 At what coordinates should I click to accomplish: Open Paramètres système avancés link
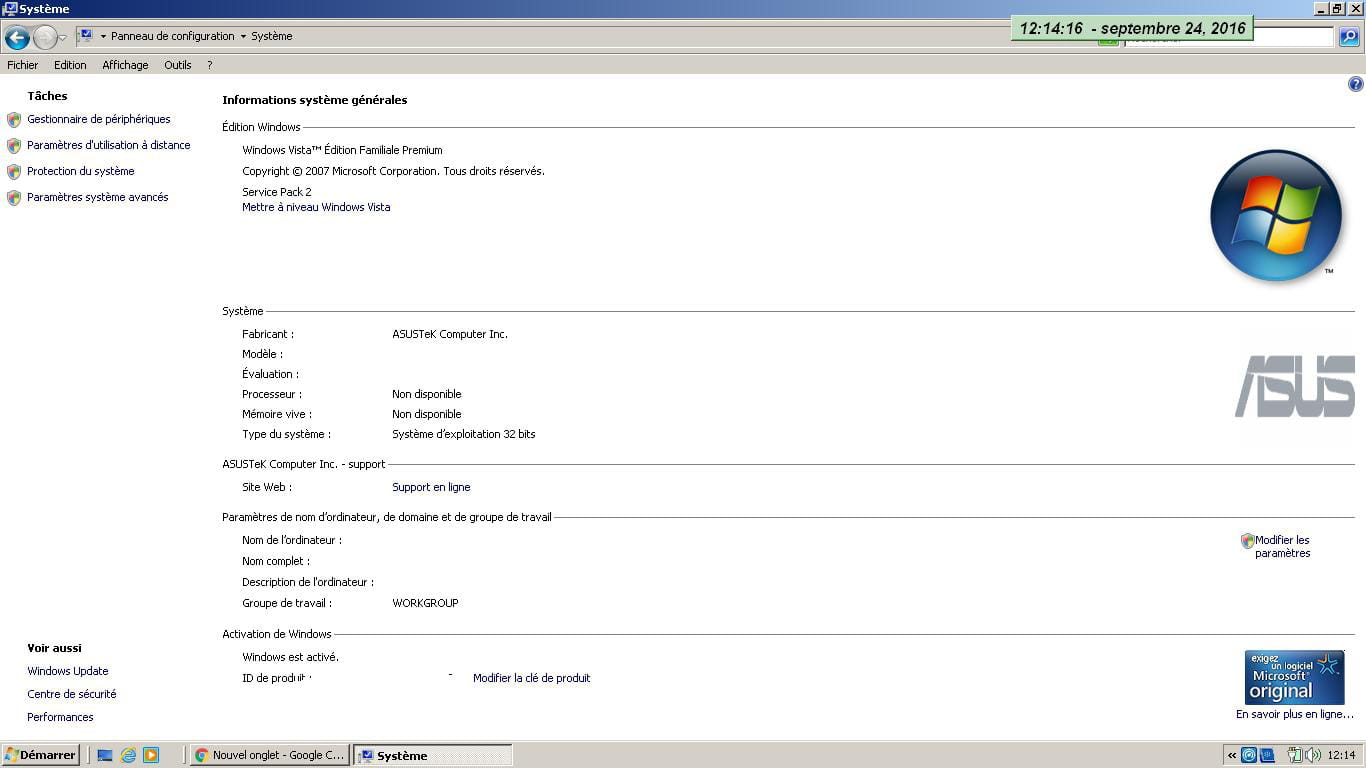[x=98, y=197]
